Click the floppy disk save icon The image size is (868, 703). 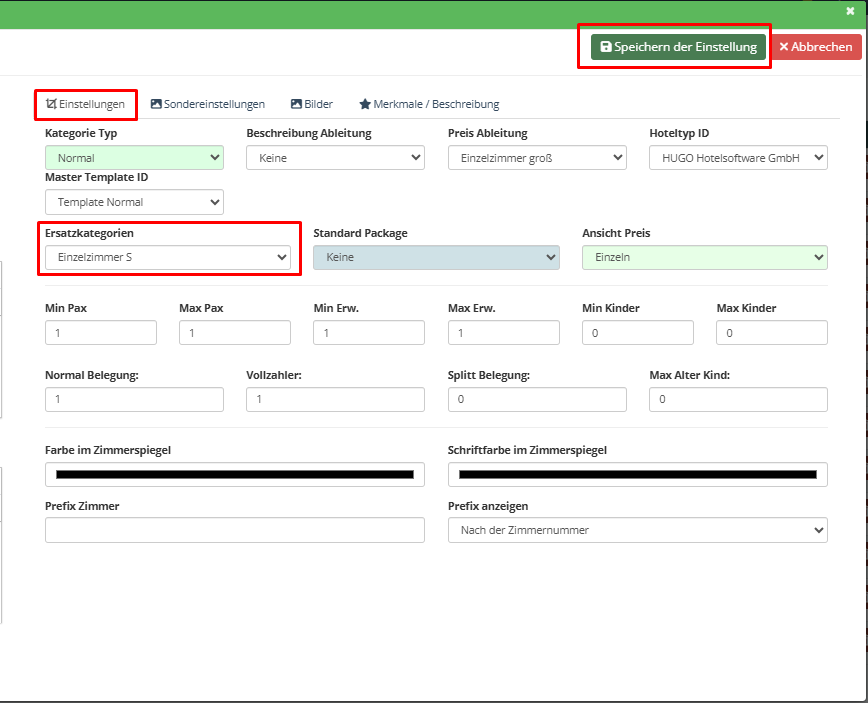pyautogui.click(x=606, y=47)
